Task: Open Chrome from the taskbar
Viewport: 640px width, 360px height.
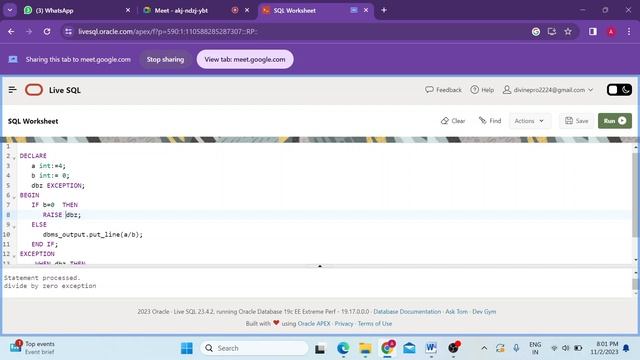Action: coord(387,348)
